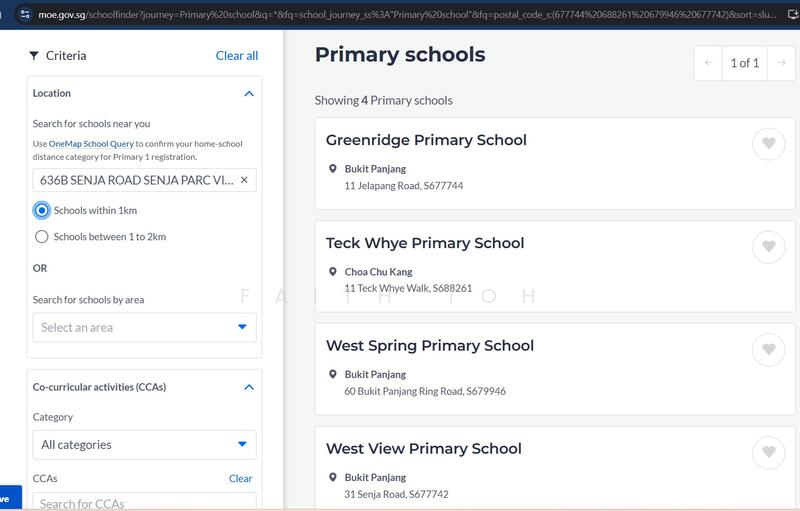Select Schools within 1km radio option
This screenshot has height=511, width=800.
pyautogui.click(x=42, y=210)
